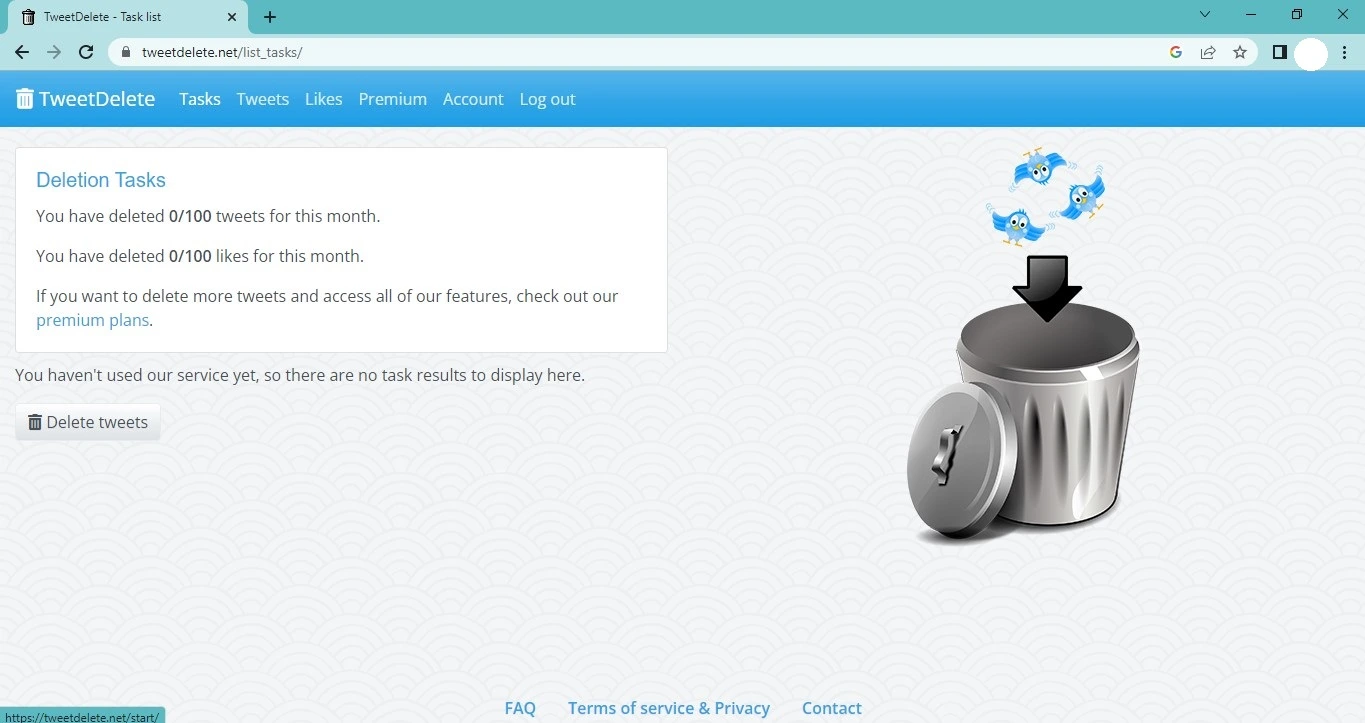
Task: Click the browser forward arrow
Action: point(54,52)
